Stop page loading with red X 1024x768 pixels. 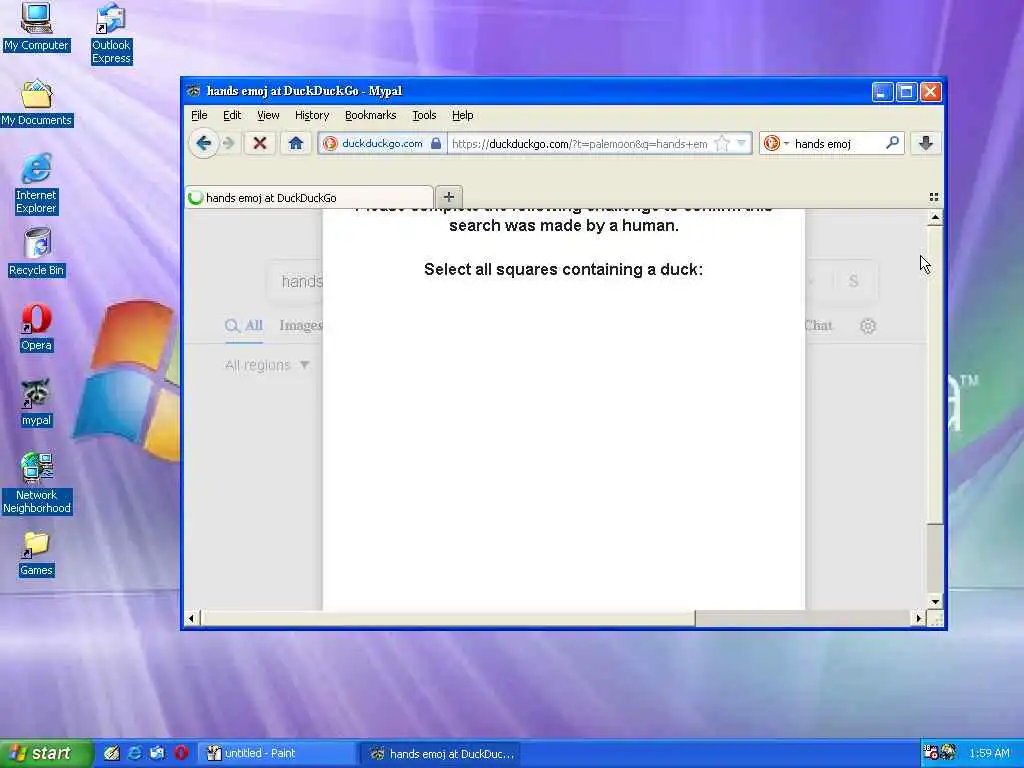[259, 143]
